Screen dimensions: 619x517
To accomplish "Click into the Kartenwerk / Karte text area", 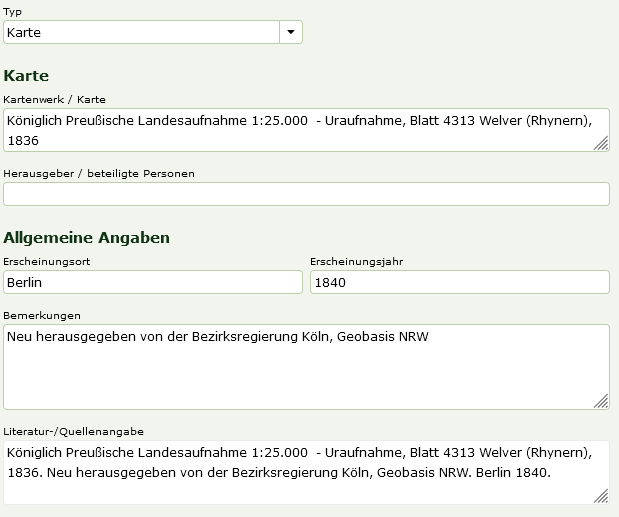I will point(306,130).
